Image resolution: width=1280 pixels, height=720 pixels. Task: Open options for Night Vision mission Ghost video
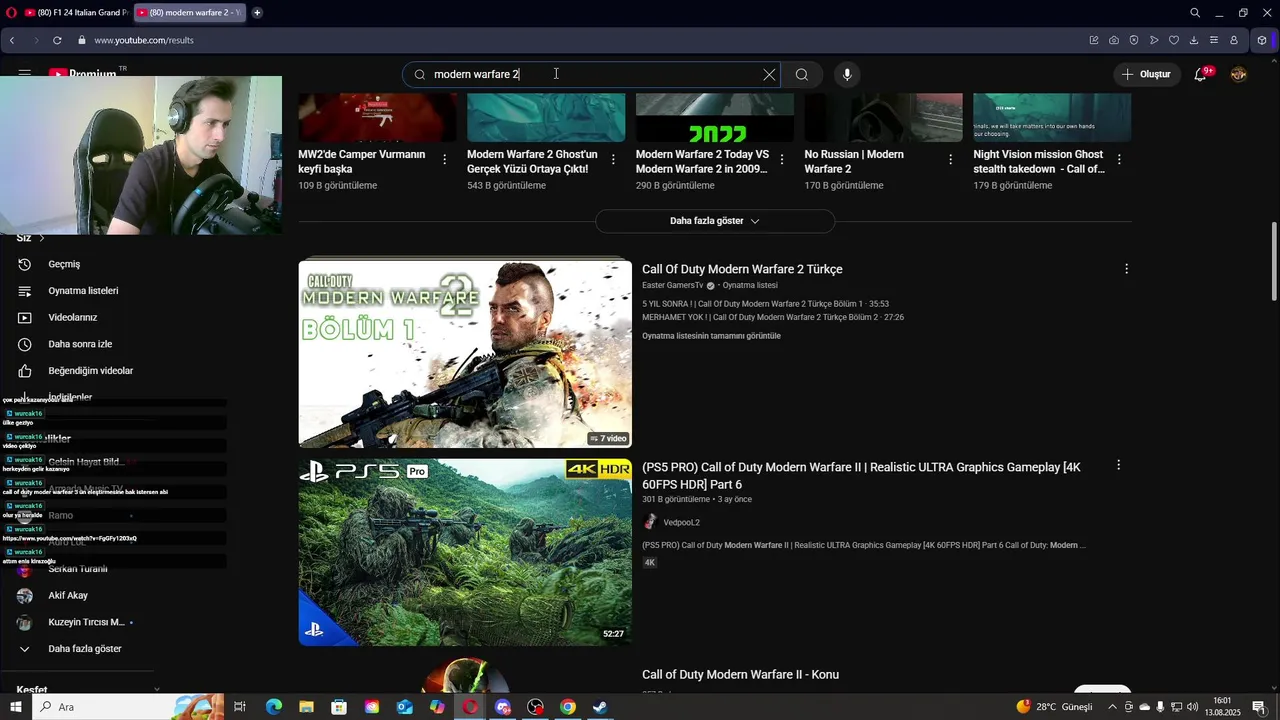pyautogui.click(x=1119, y=160)
